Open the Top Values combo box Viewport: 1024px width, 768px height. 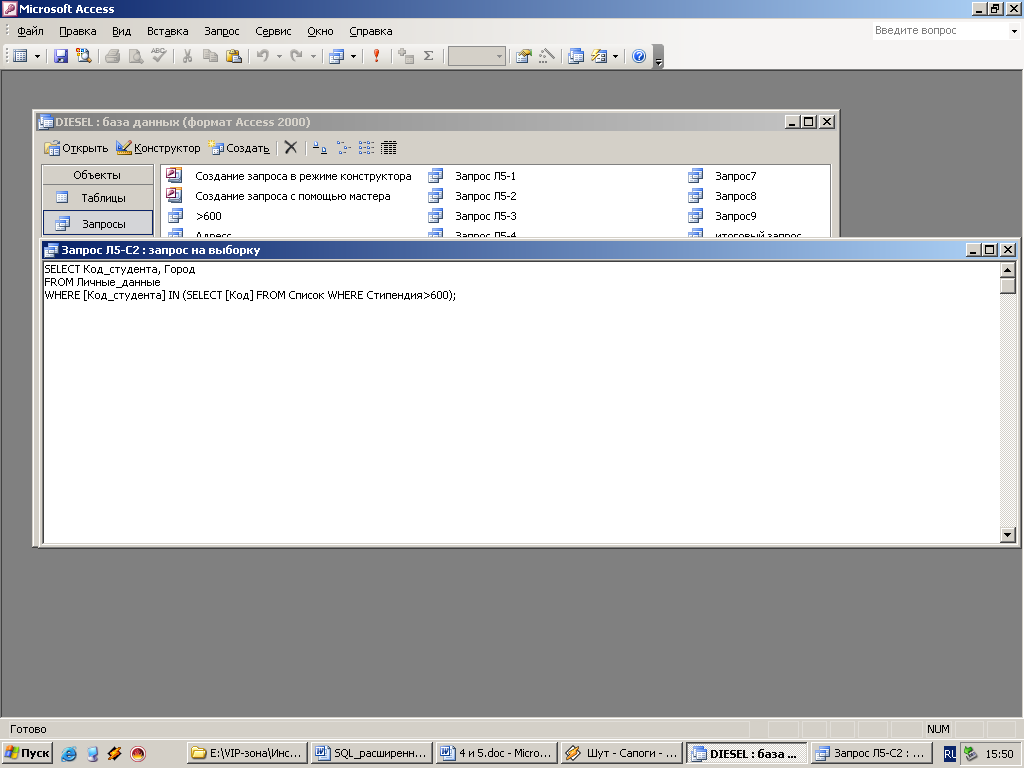coord(477,56)
